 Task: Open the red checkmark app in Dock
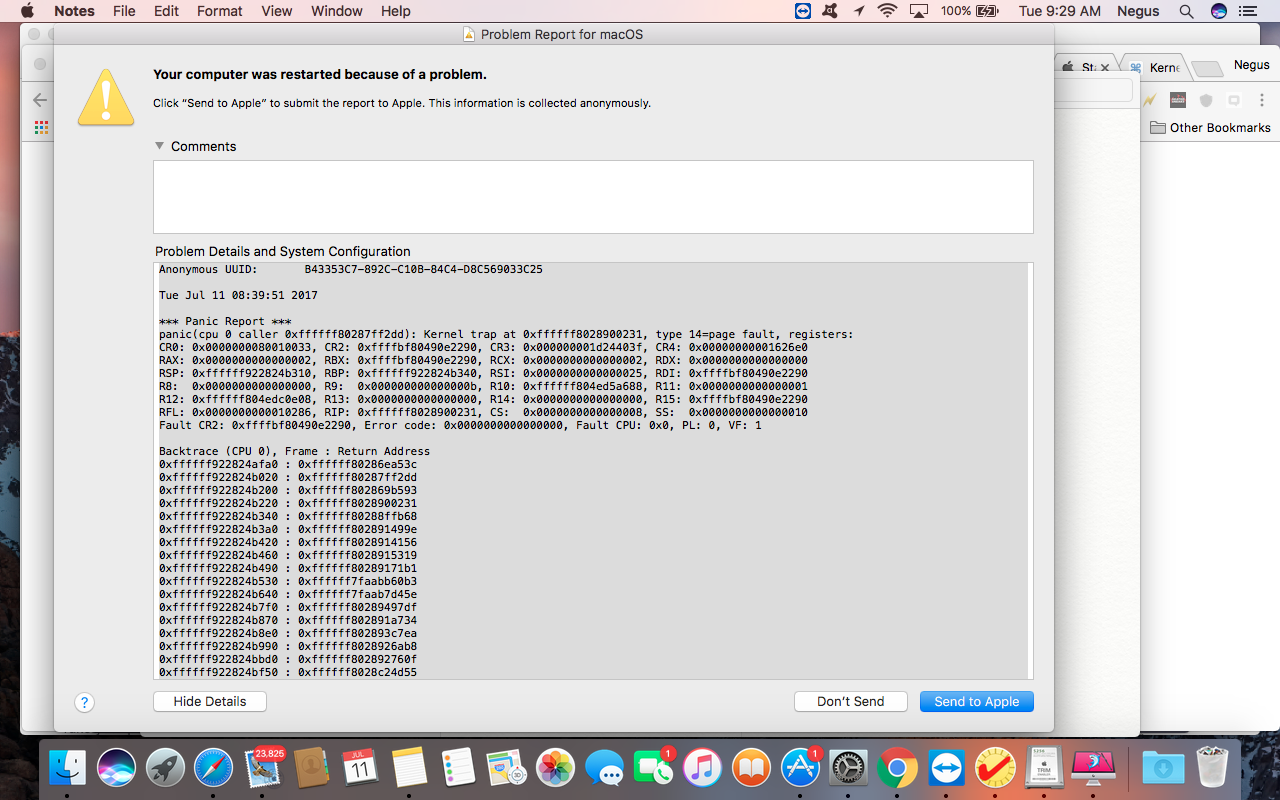pos(995,768)
